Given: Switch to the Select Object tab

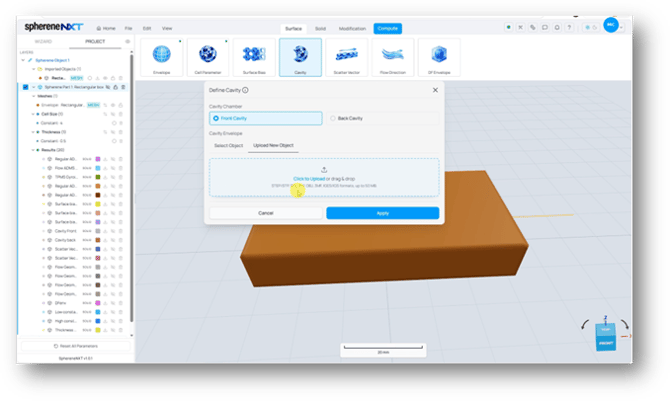Looking at the screenshot, I should [228, 145].
